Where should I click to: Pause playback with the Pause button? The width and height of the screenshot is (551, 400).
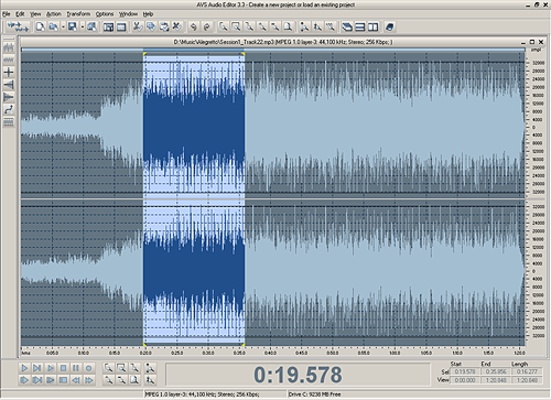click(76, 368)
